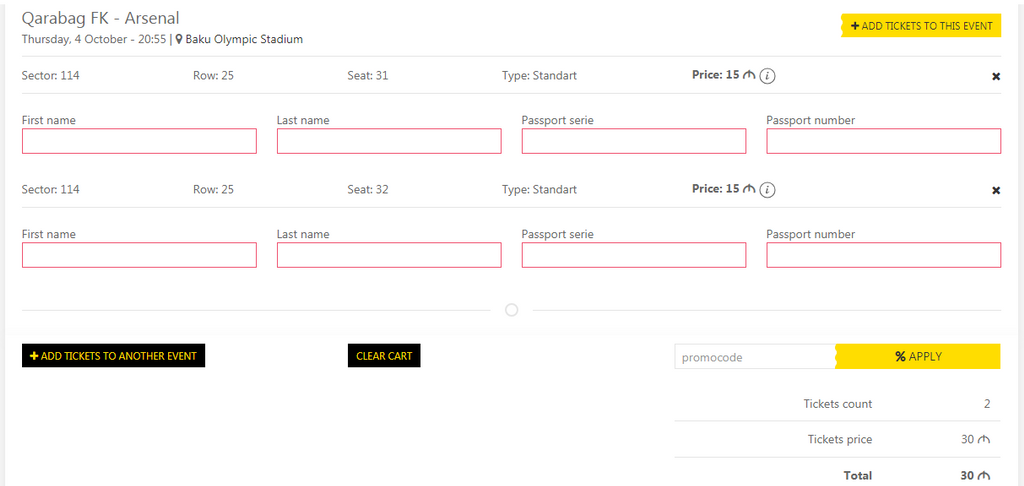Focus Passport serie field for Seat 32
The width and height of the screenshot is (1024, 486).
tap(633, 255)
